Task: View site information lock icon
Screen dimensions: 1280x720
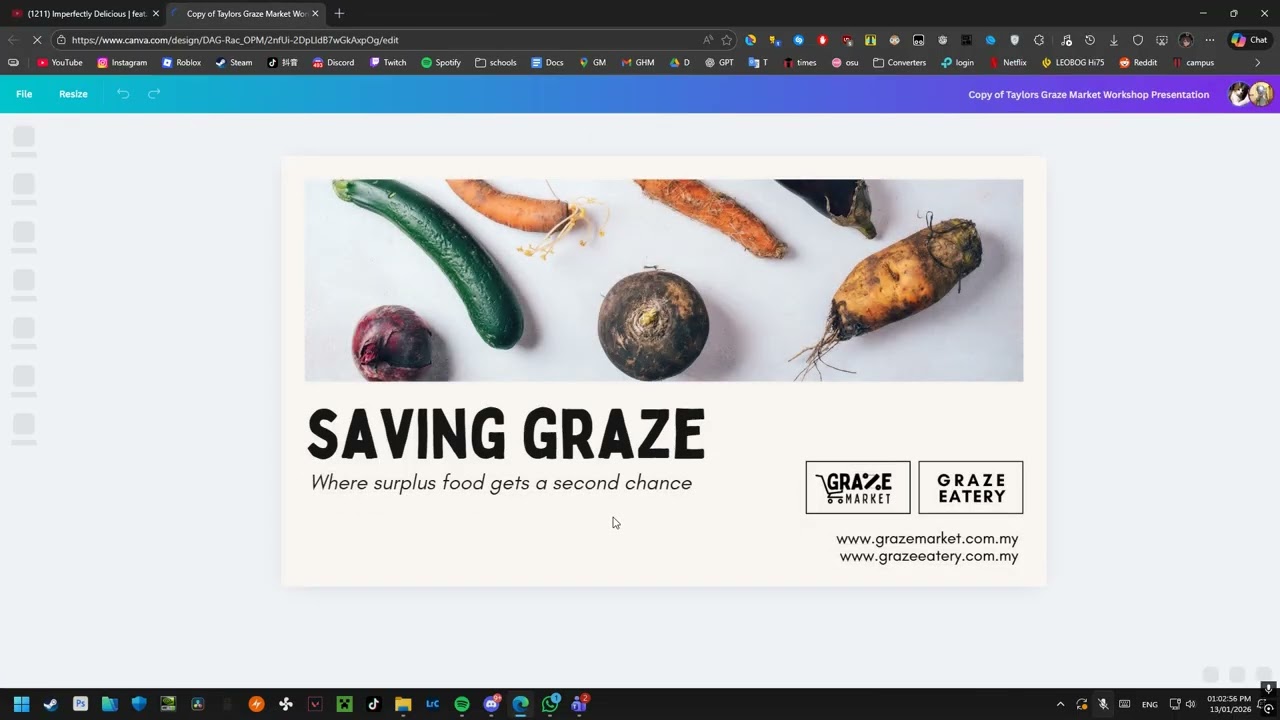Action: pos(61,40)
